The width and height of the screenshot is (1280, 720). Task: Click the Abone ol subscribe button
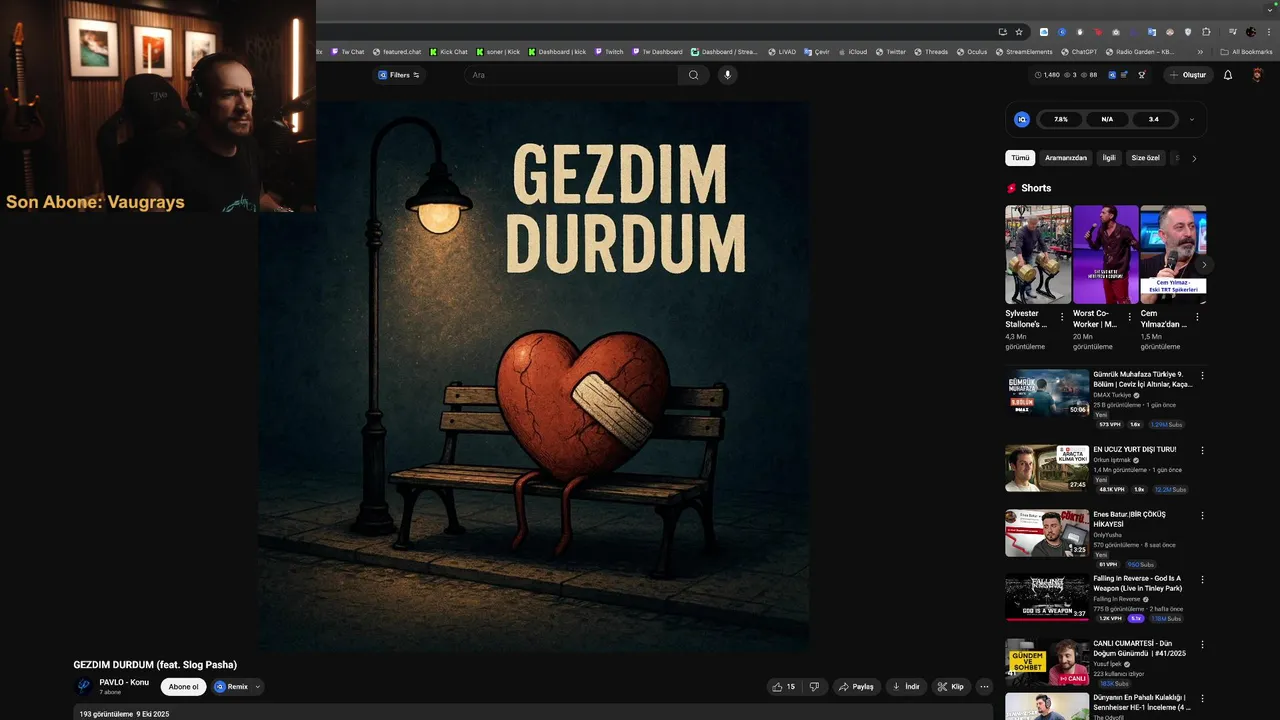coord(183,687)
